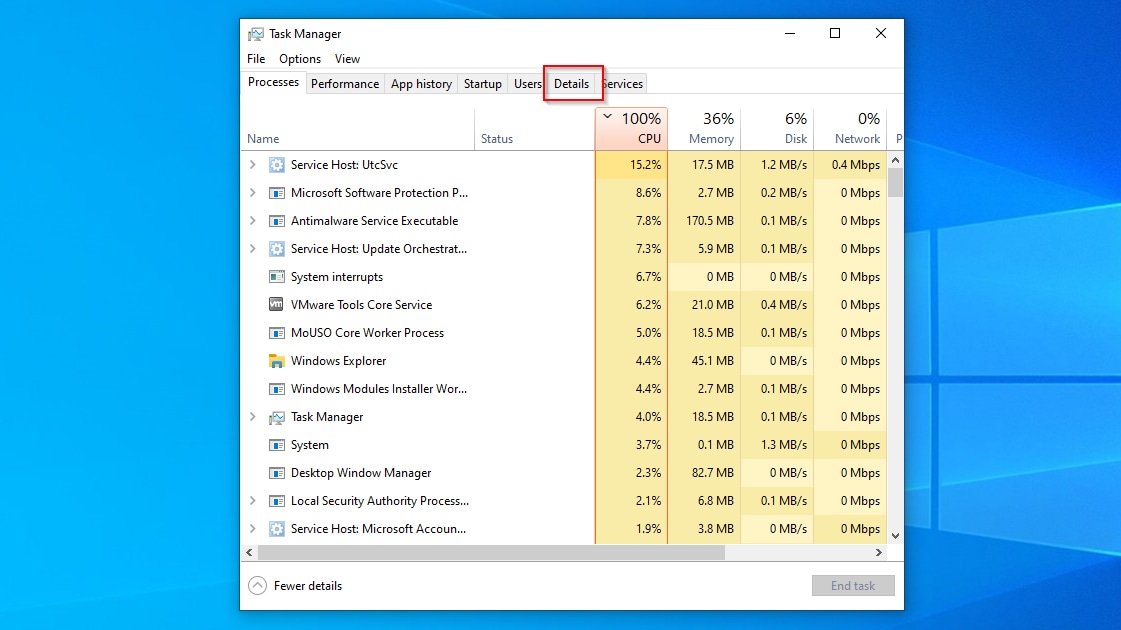Minimize the Task Manager window
Image resolution: width=1121 pixels, height=630 pixels.
(790, 33)
